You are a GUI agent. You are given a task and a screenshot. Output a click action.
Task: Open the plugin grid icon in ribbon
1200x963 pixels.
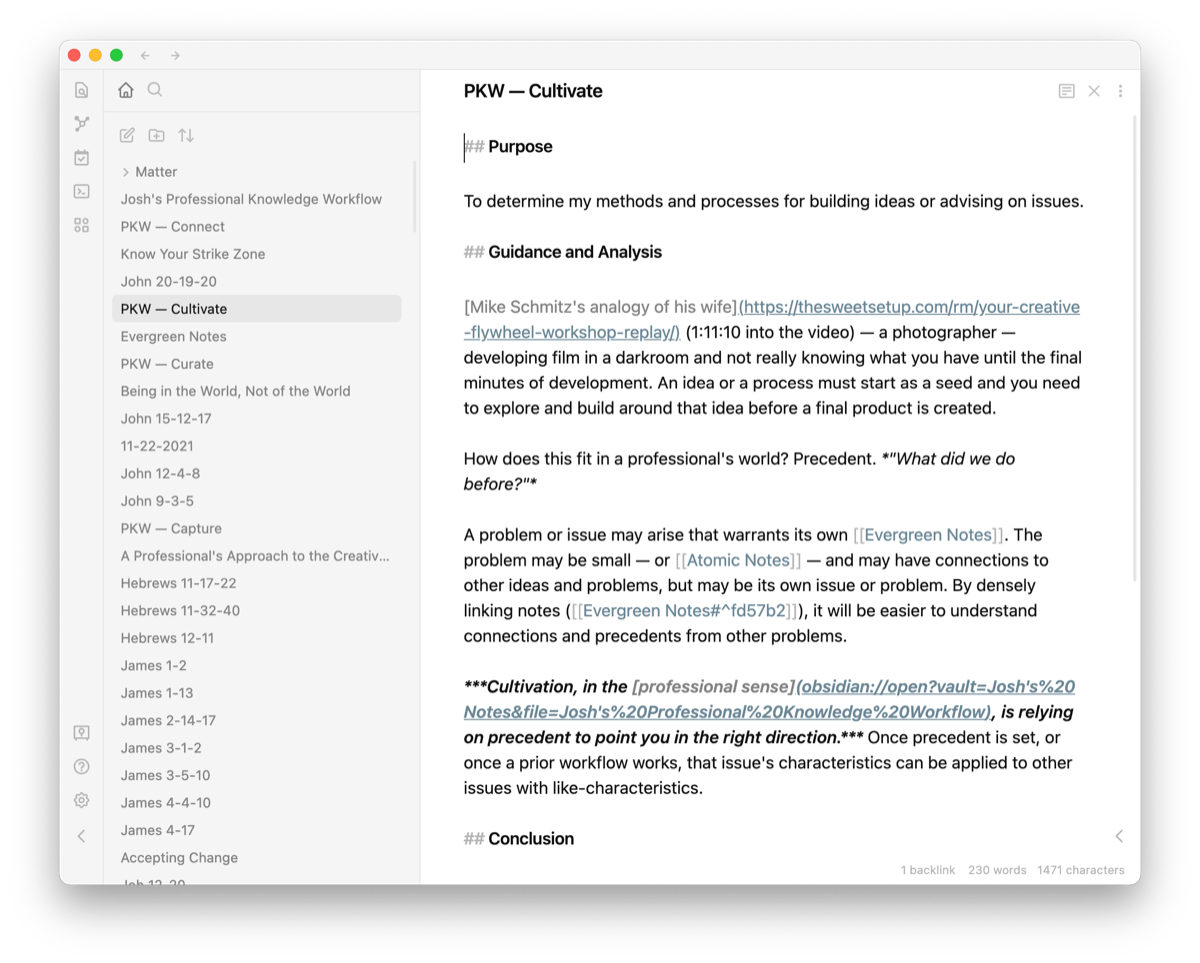pos(82,225)
